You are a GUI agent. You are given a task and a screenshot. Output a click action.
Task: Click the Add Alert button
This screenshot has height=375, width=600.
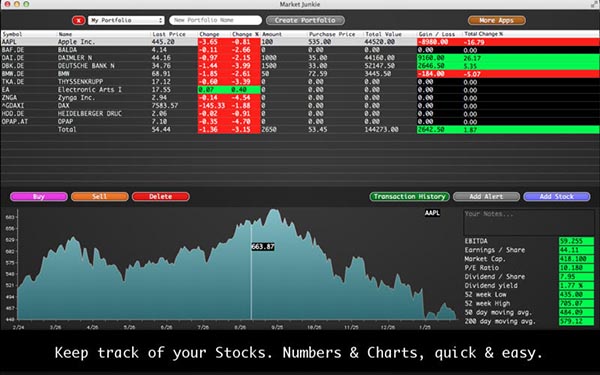[486, 197]
